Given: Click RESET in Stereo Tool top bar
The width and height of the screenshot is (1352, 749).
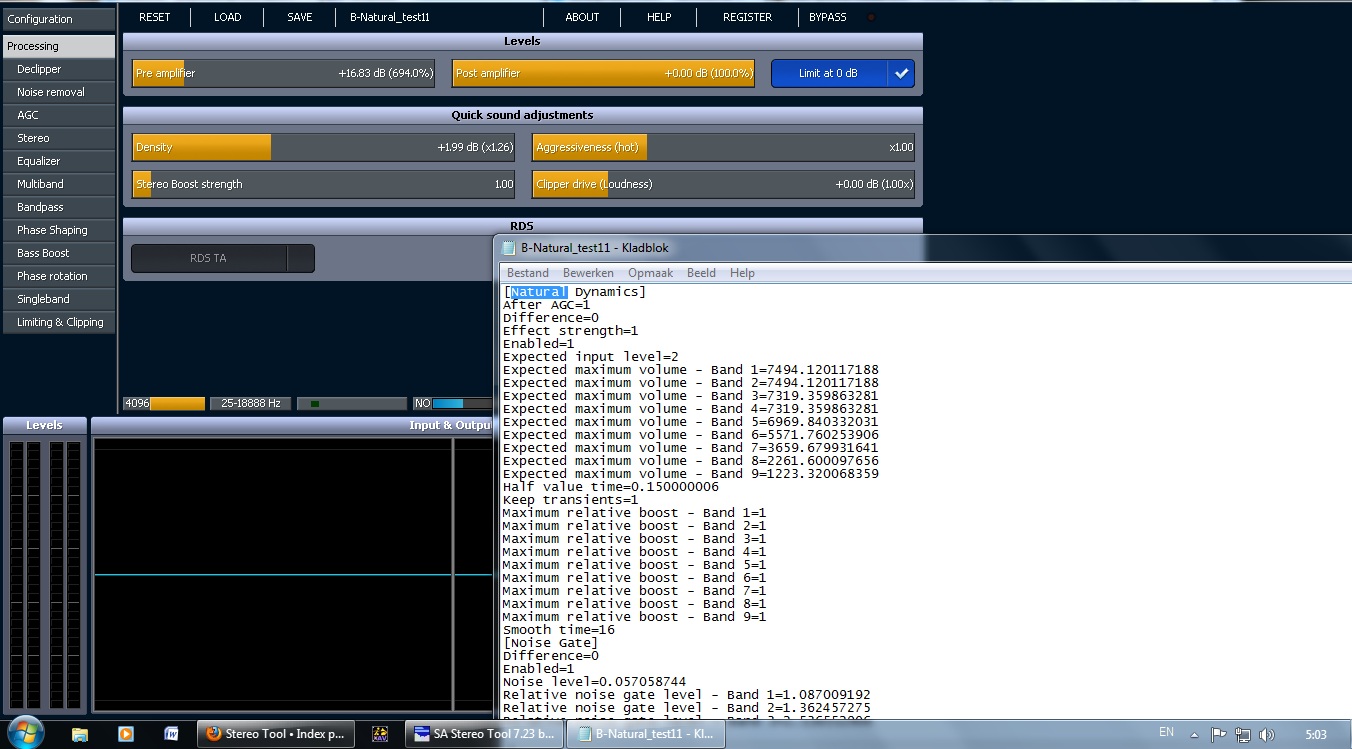Looking at the screenshot, I should [154, 17].
